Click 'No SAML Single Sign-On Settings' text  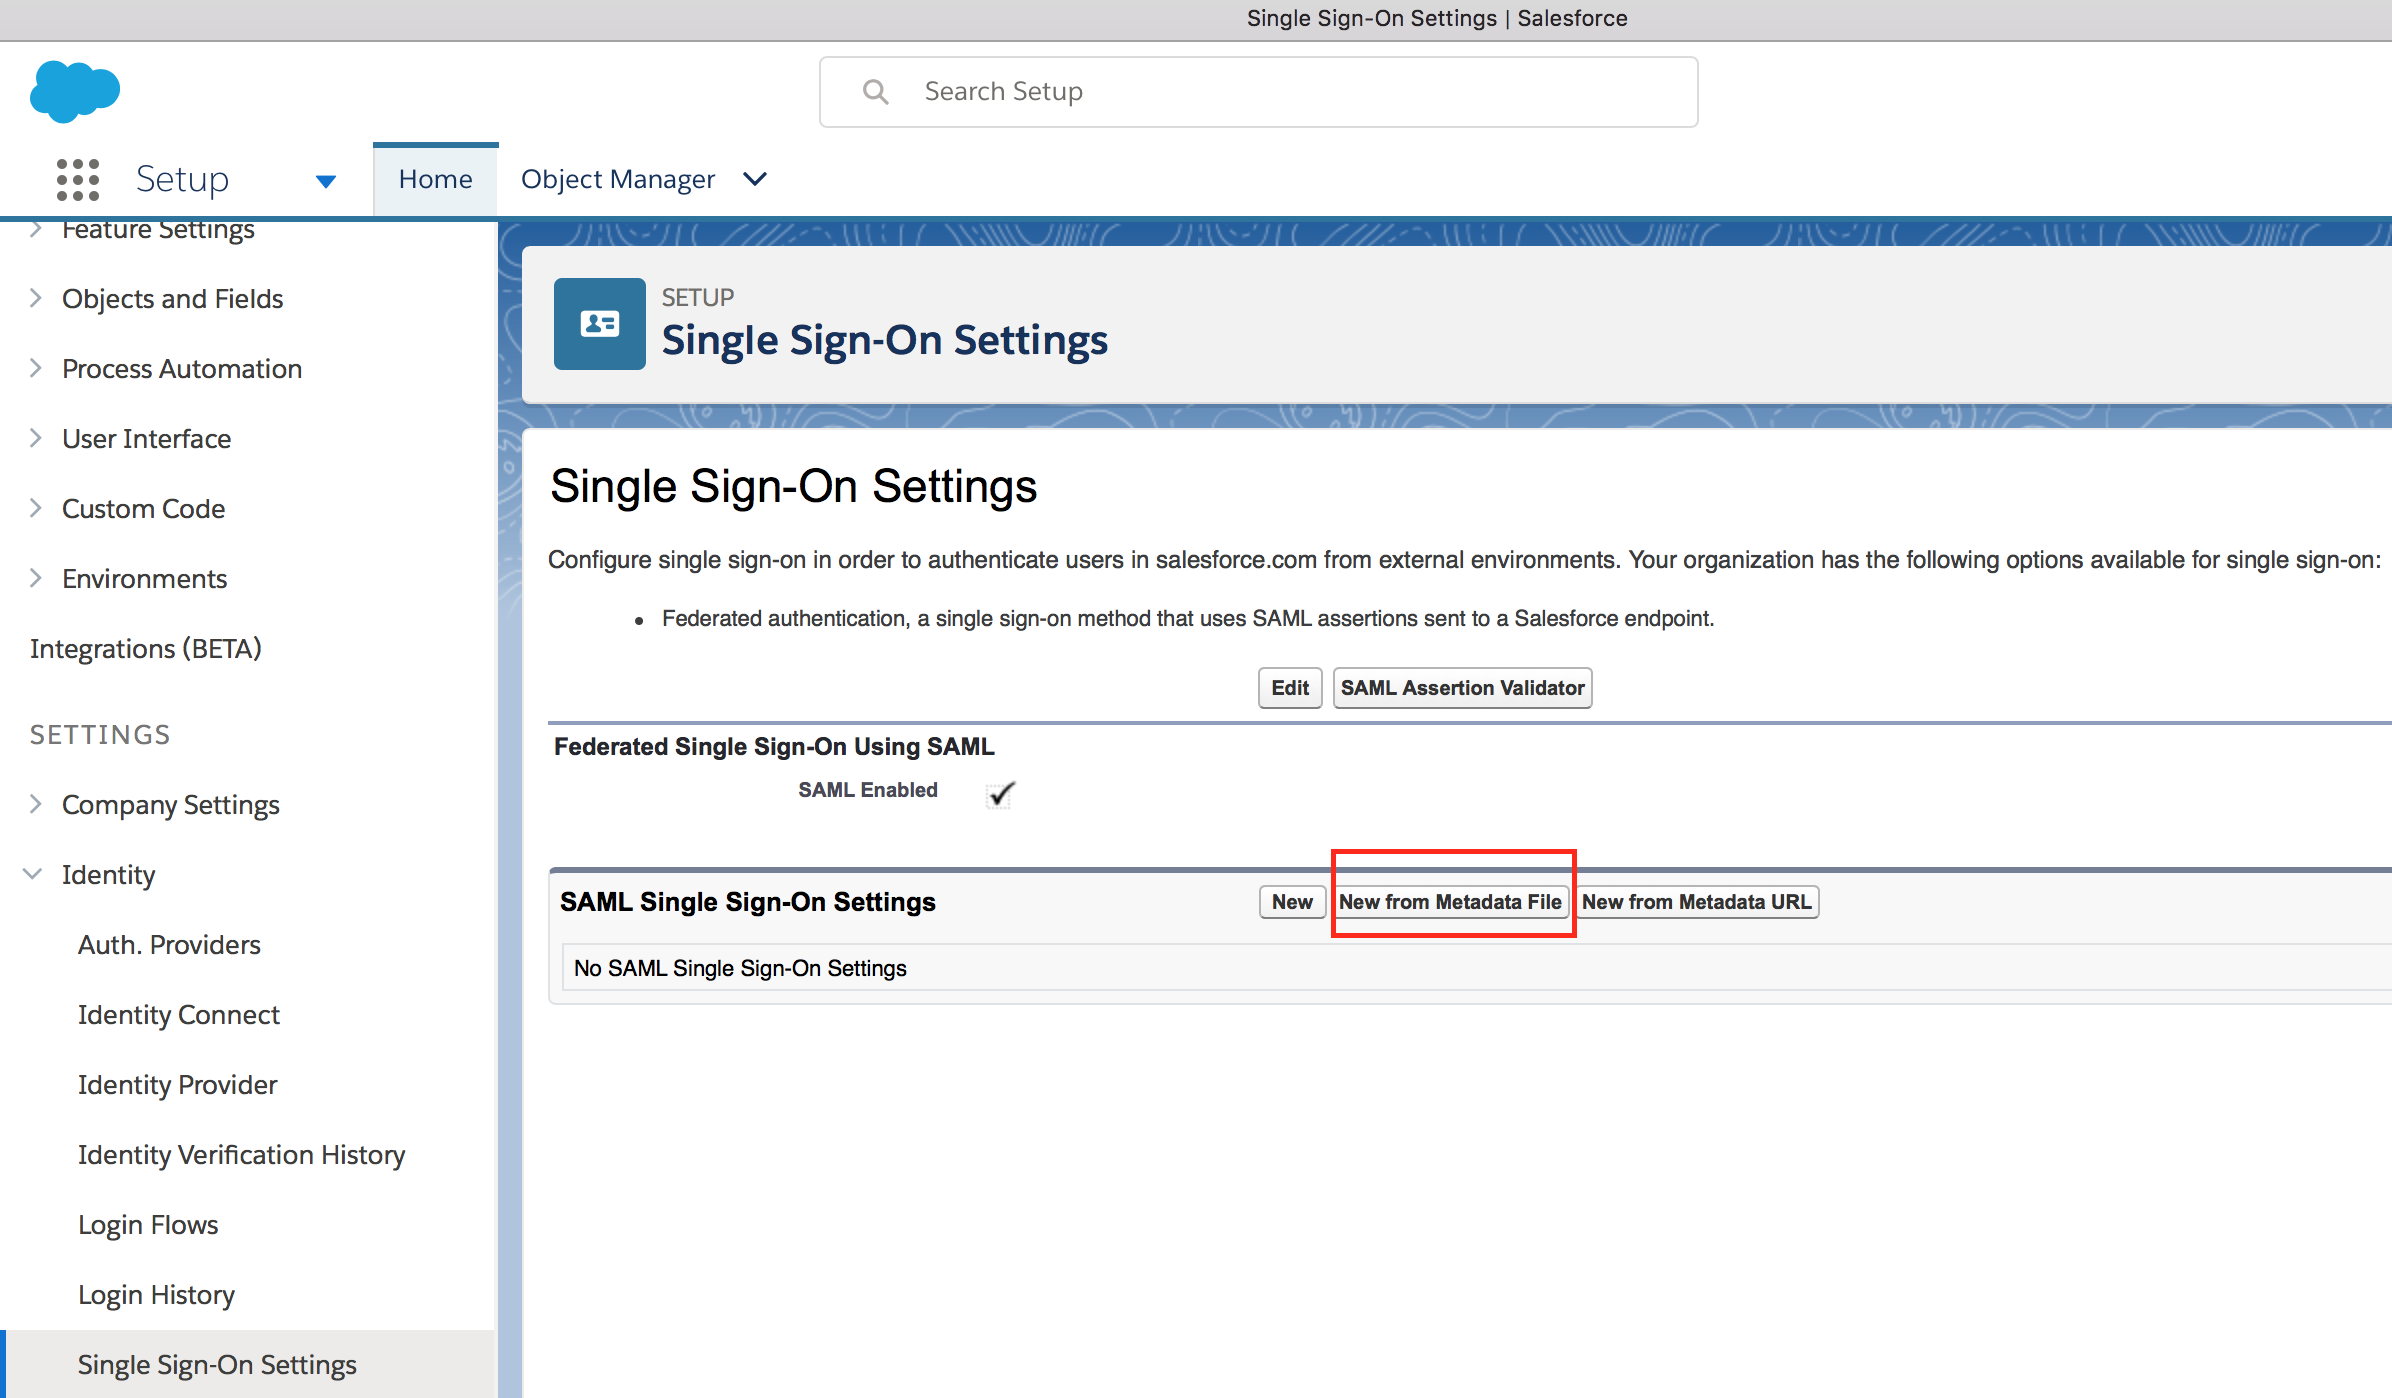click(x=740, y=968)
